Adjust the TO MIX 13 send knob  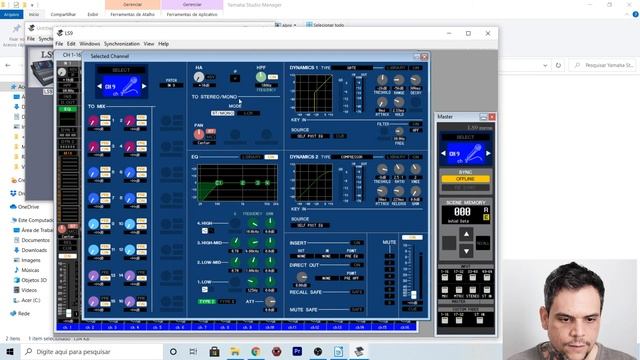[93, 276]
